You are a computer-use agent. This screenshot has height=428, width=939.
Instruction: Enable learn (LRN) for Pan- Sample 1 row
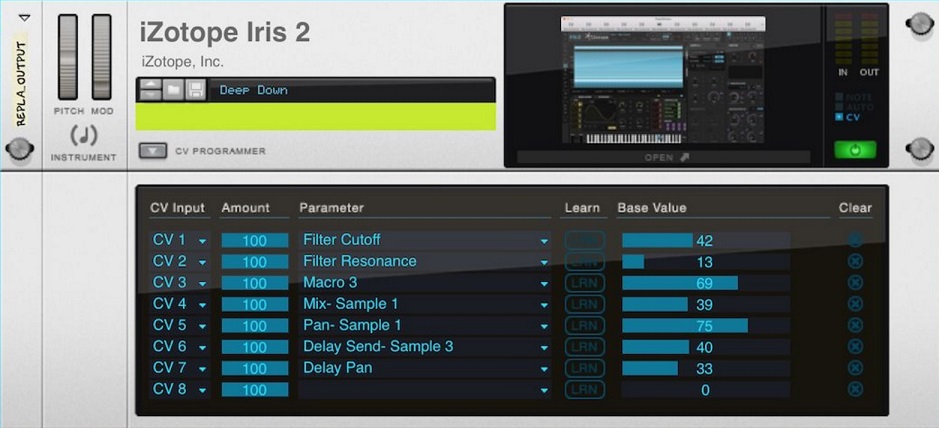click(x=584, y=325)
